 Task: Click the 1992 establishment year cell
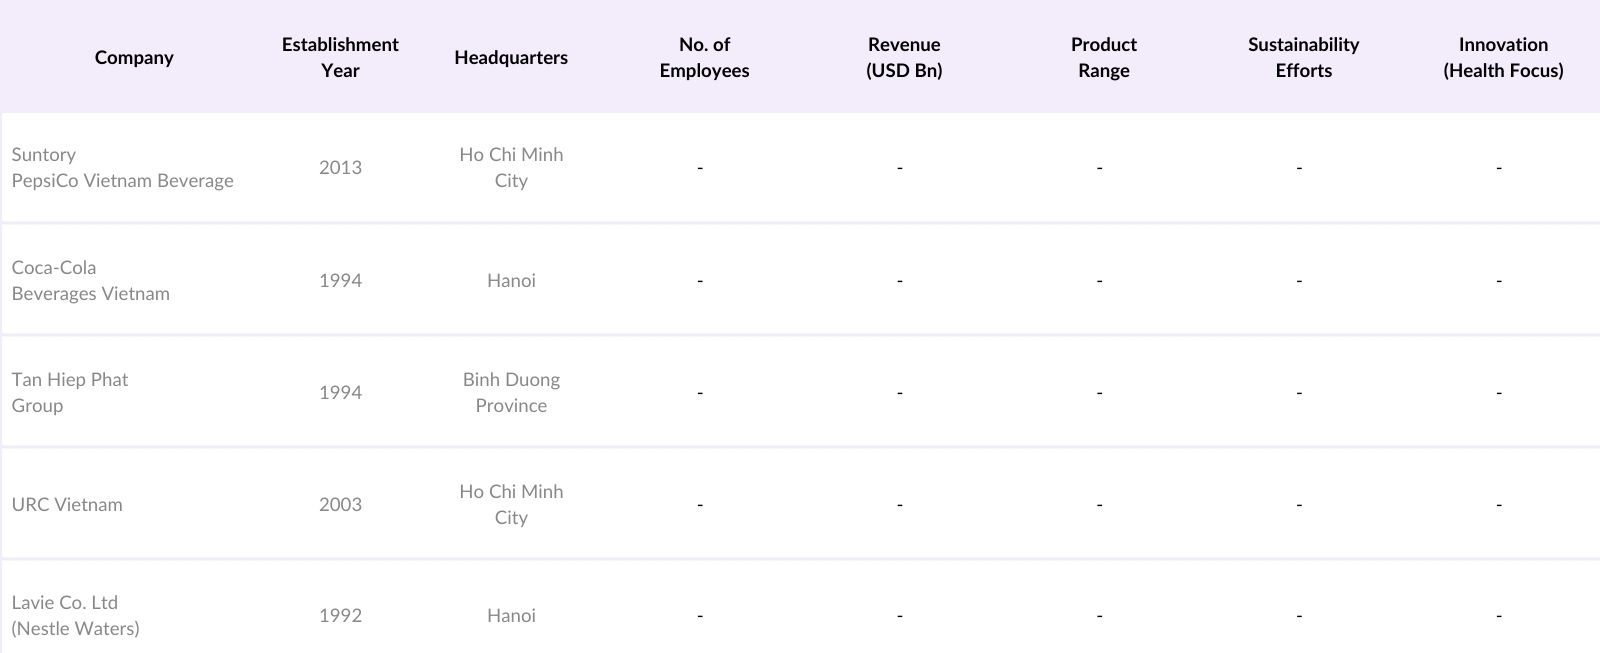(x=340, y=616)
